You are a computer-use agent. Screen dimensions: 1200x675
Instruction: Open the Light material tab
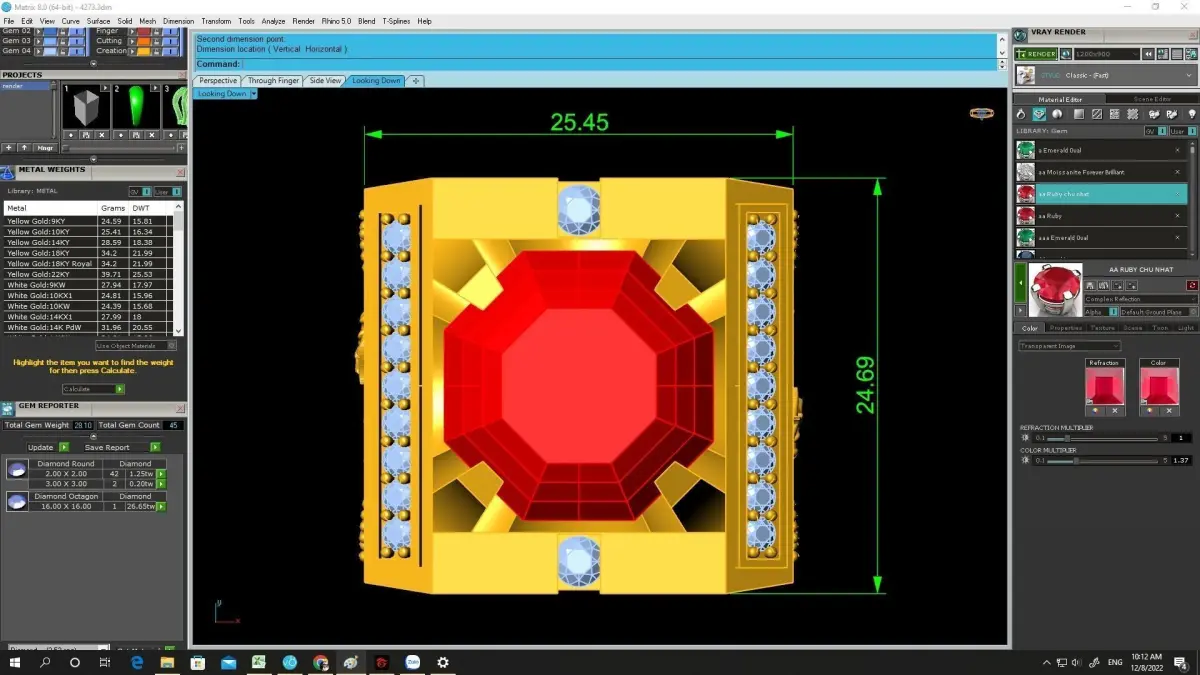(1185, 328)
